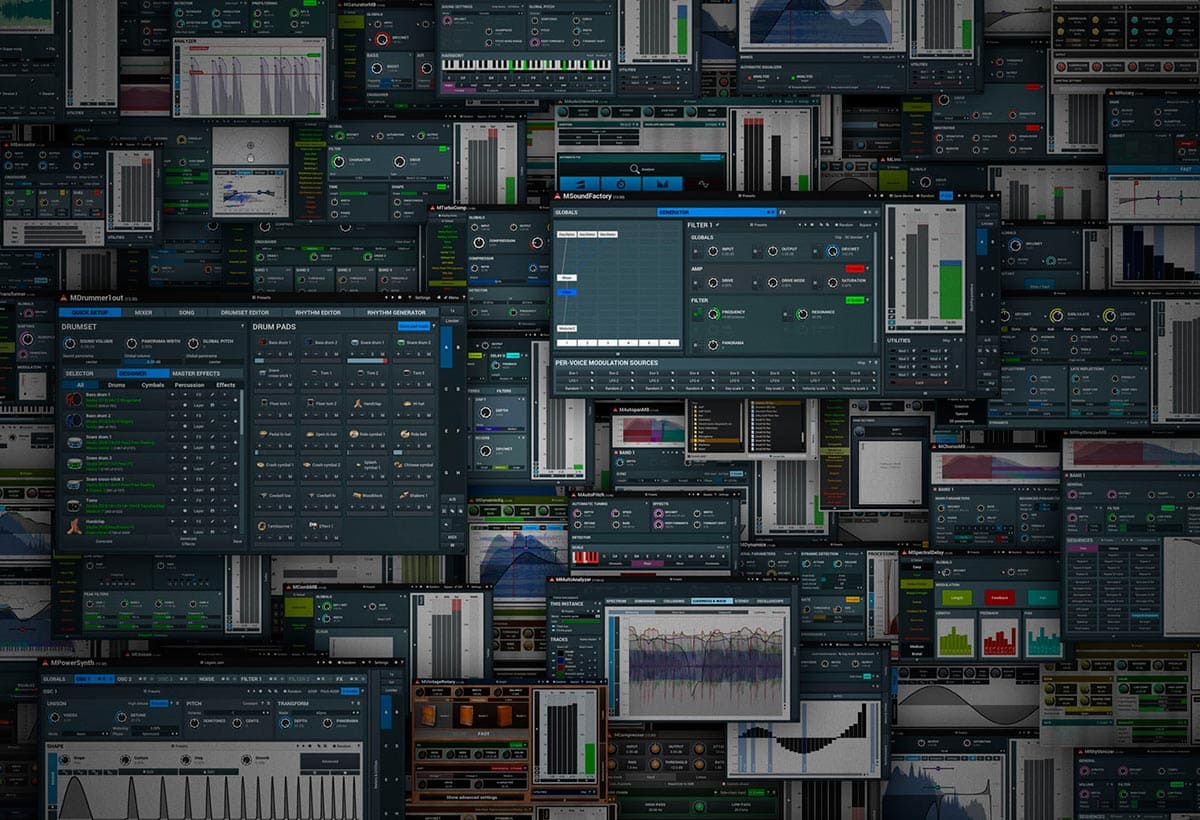Click MSoundFactory Resonance knob
Viewport: 1200px width, 820px height.
802,314
